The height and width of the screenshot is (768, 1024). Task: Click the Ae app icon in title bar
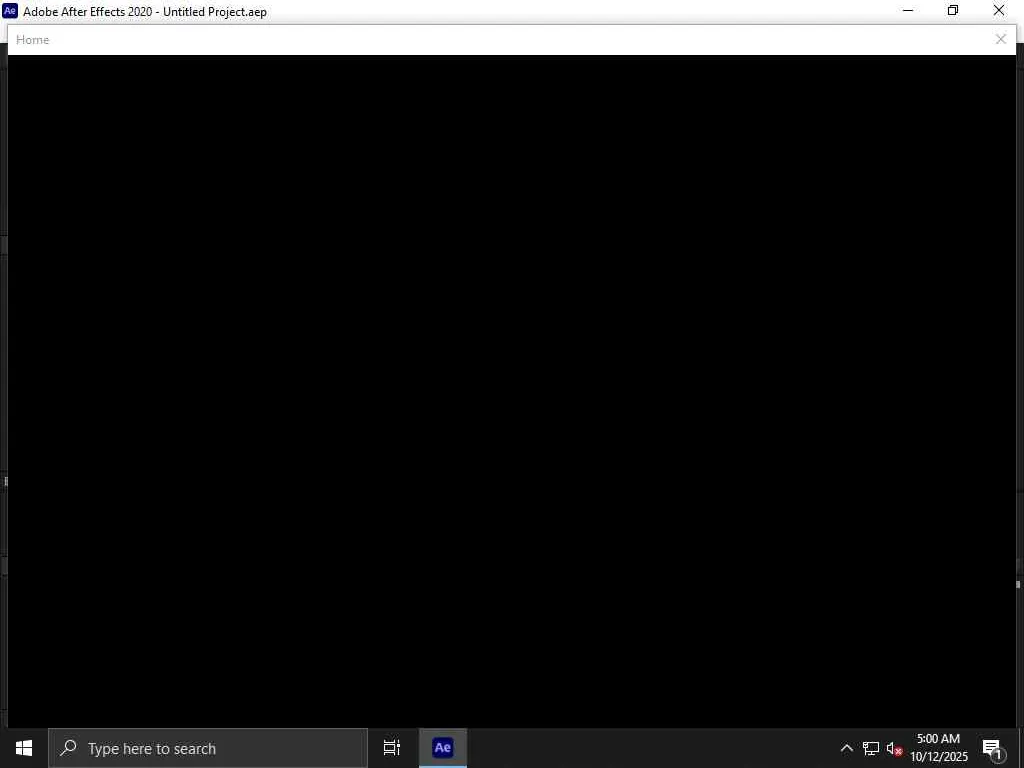point(10,11)
